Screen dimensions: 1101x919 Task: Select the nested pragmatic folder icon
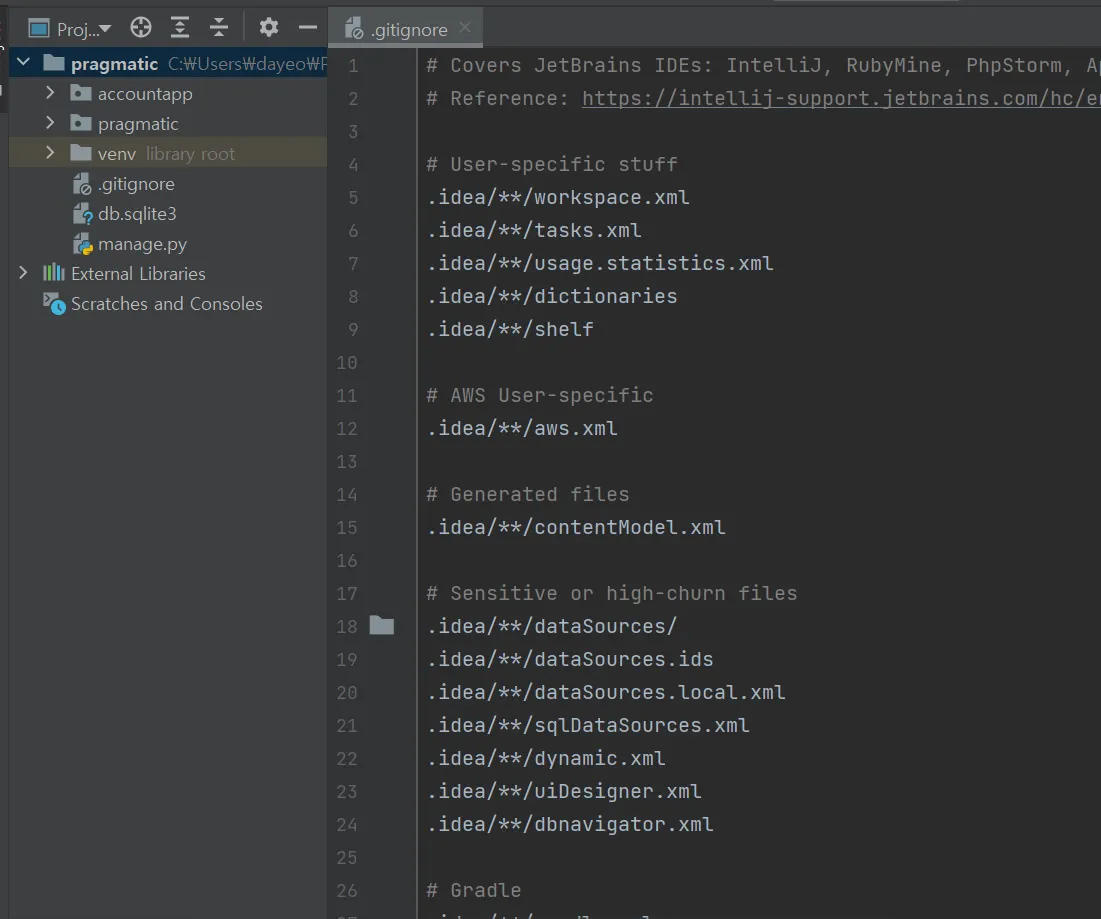pyautogui.click(x=81, y=123)
